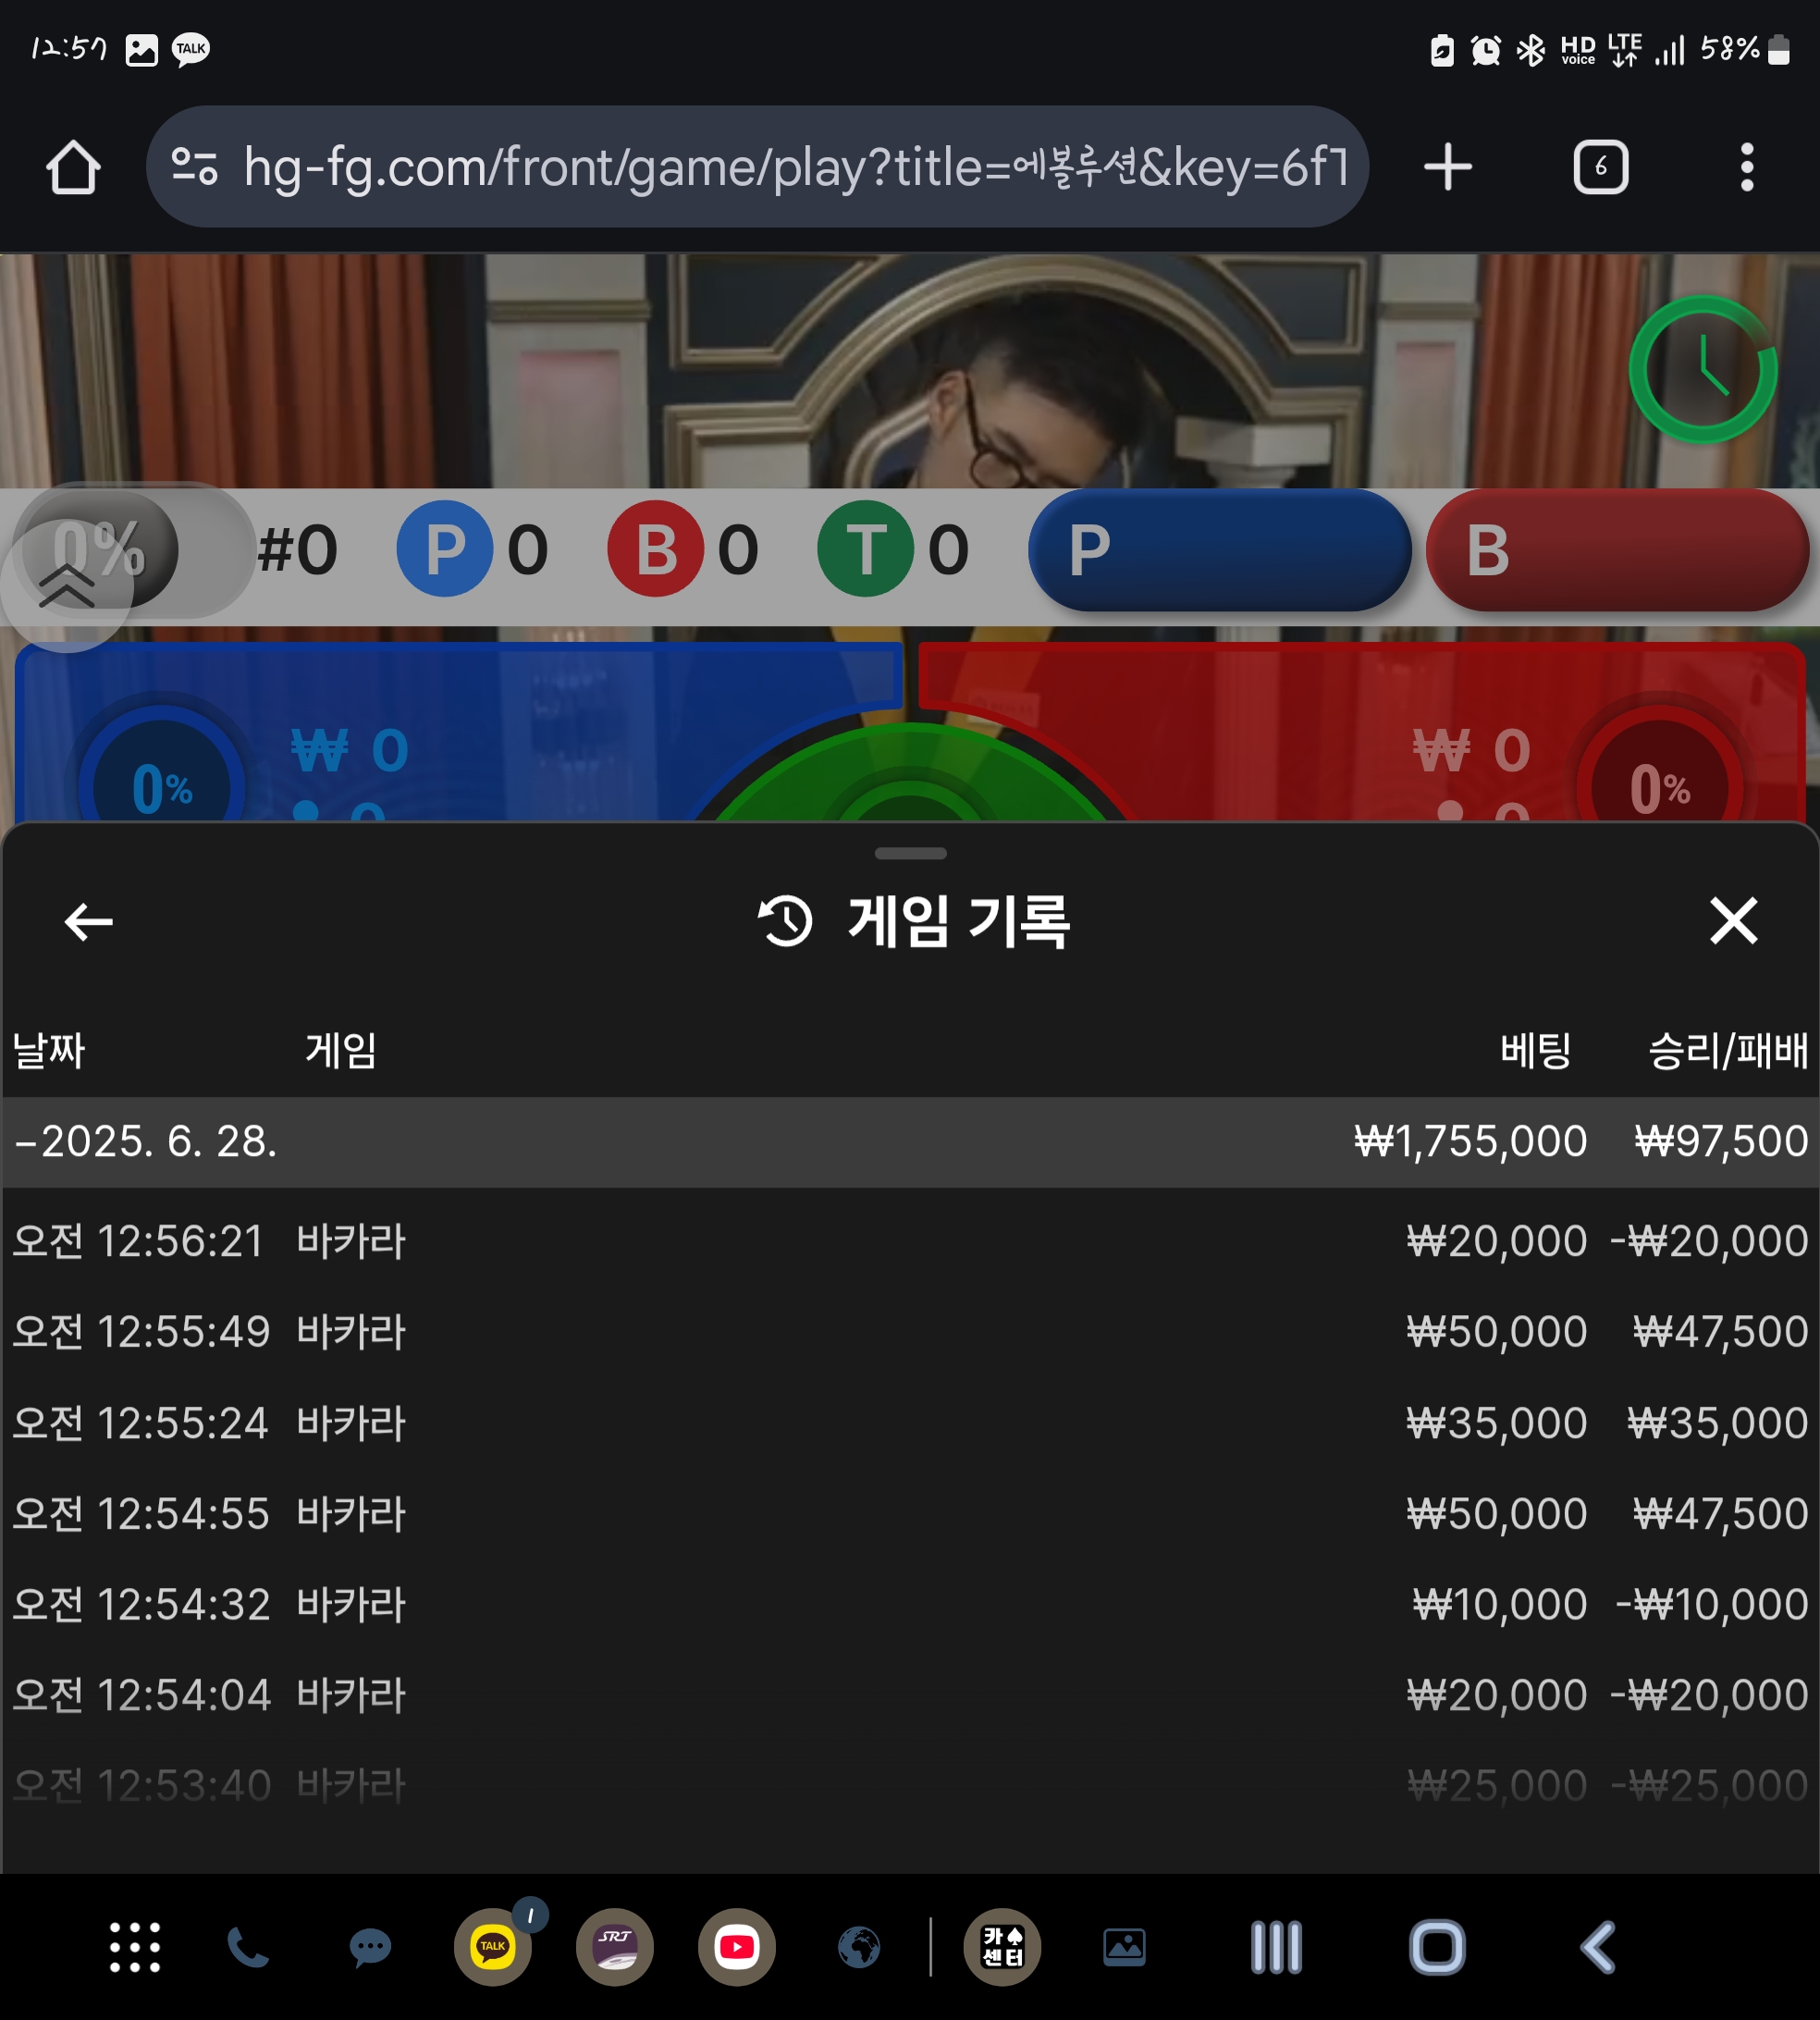Click the URL address bar
The image size is (1820, 2020).
point(795,167)
